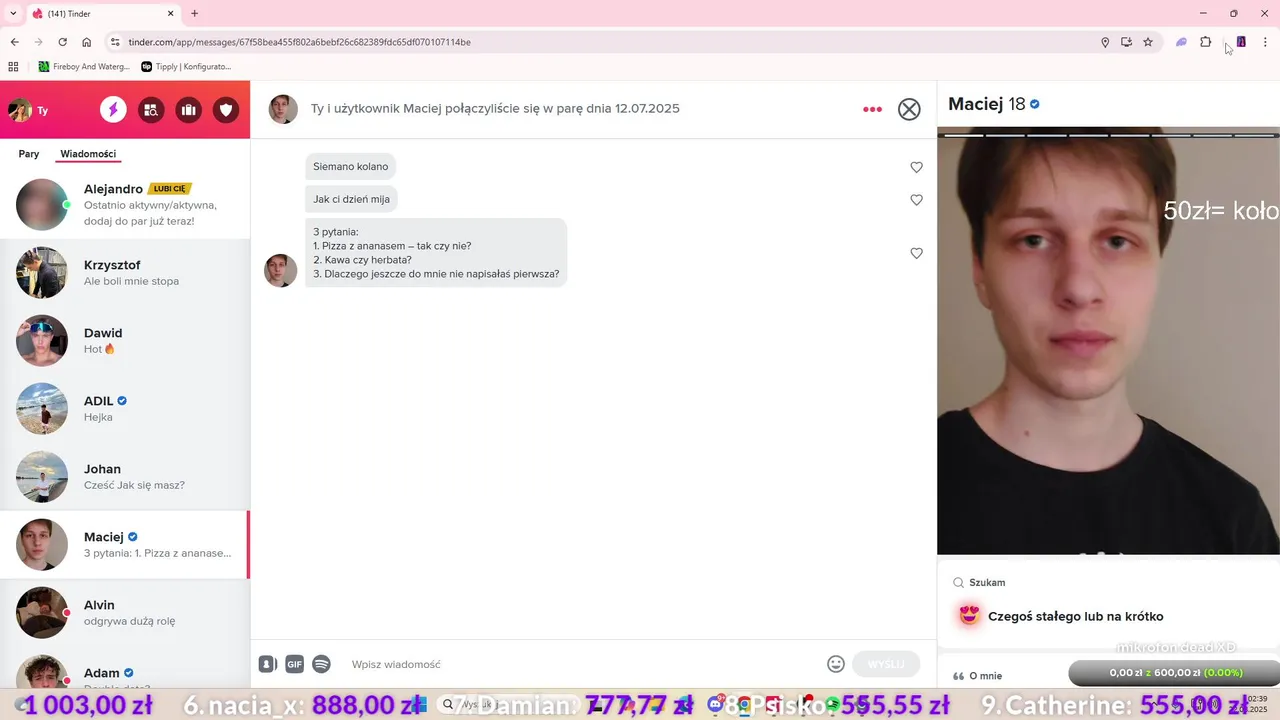
Task: Switch to the Pary tab
Action: click(x=29, y=154)
